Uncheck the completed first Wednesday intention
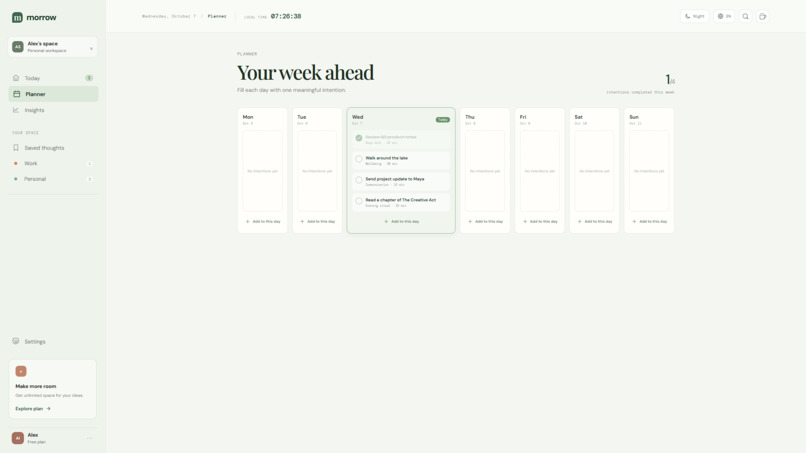Screen dimensions: 806x453 (359, 138)
